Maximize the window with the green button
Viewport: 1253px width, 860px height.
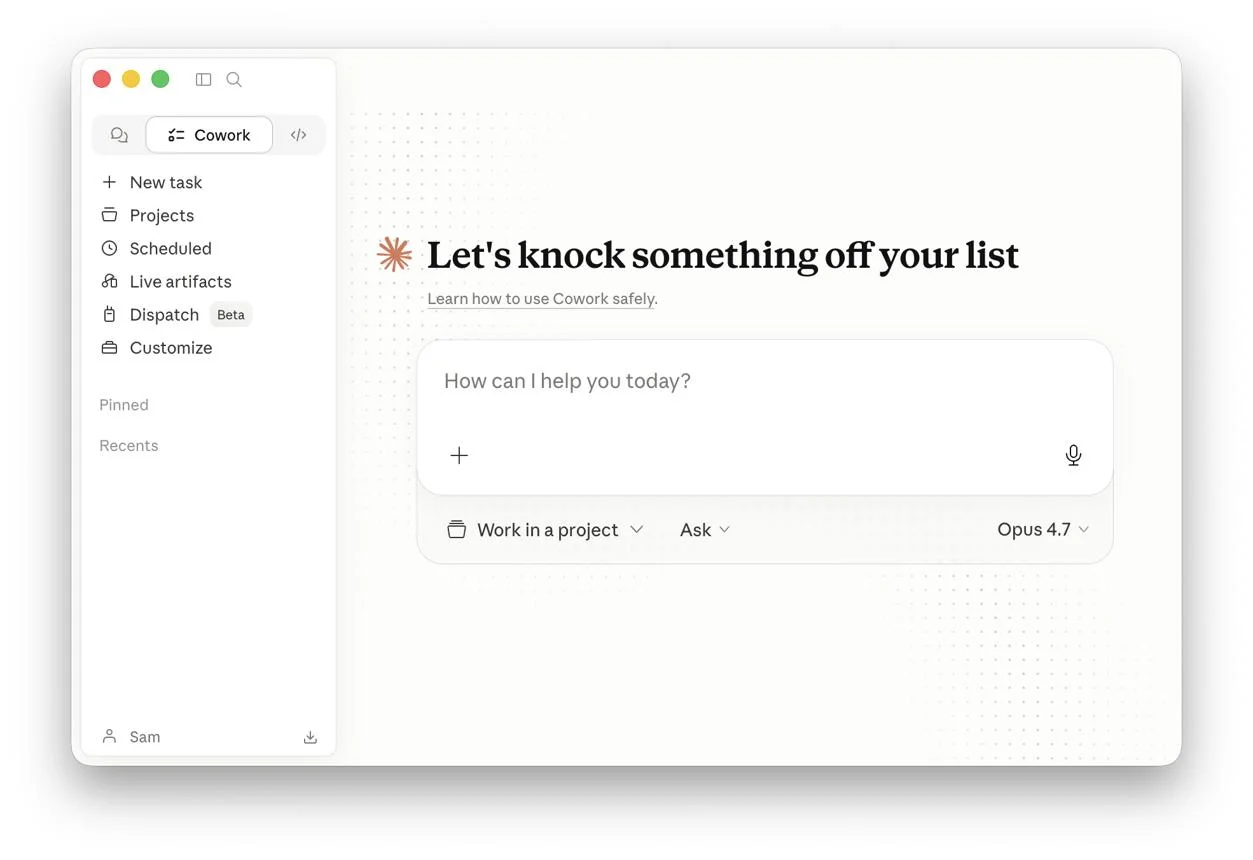tap(160, 79)
